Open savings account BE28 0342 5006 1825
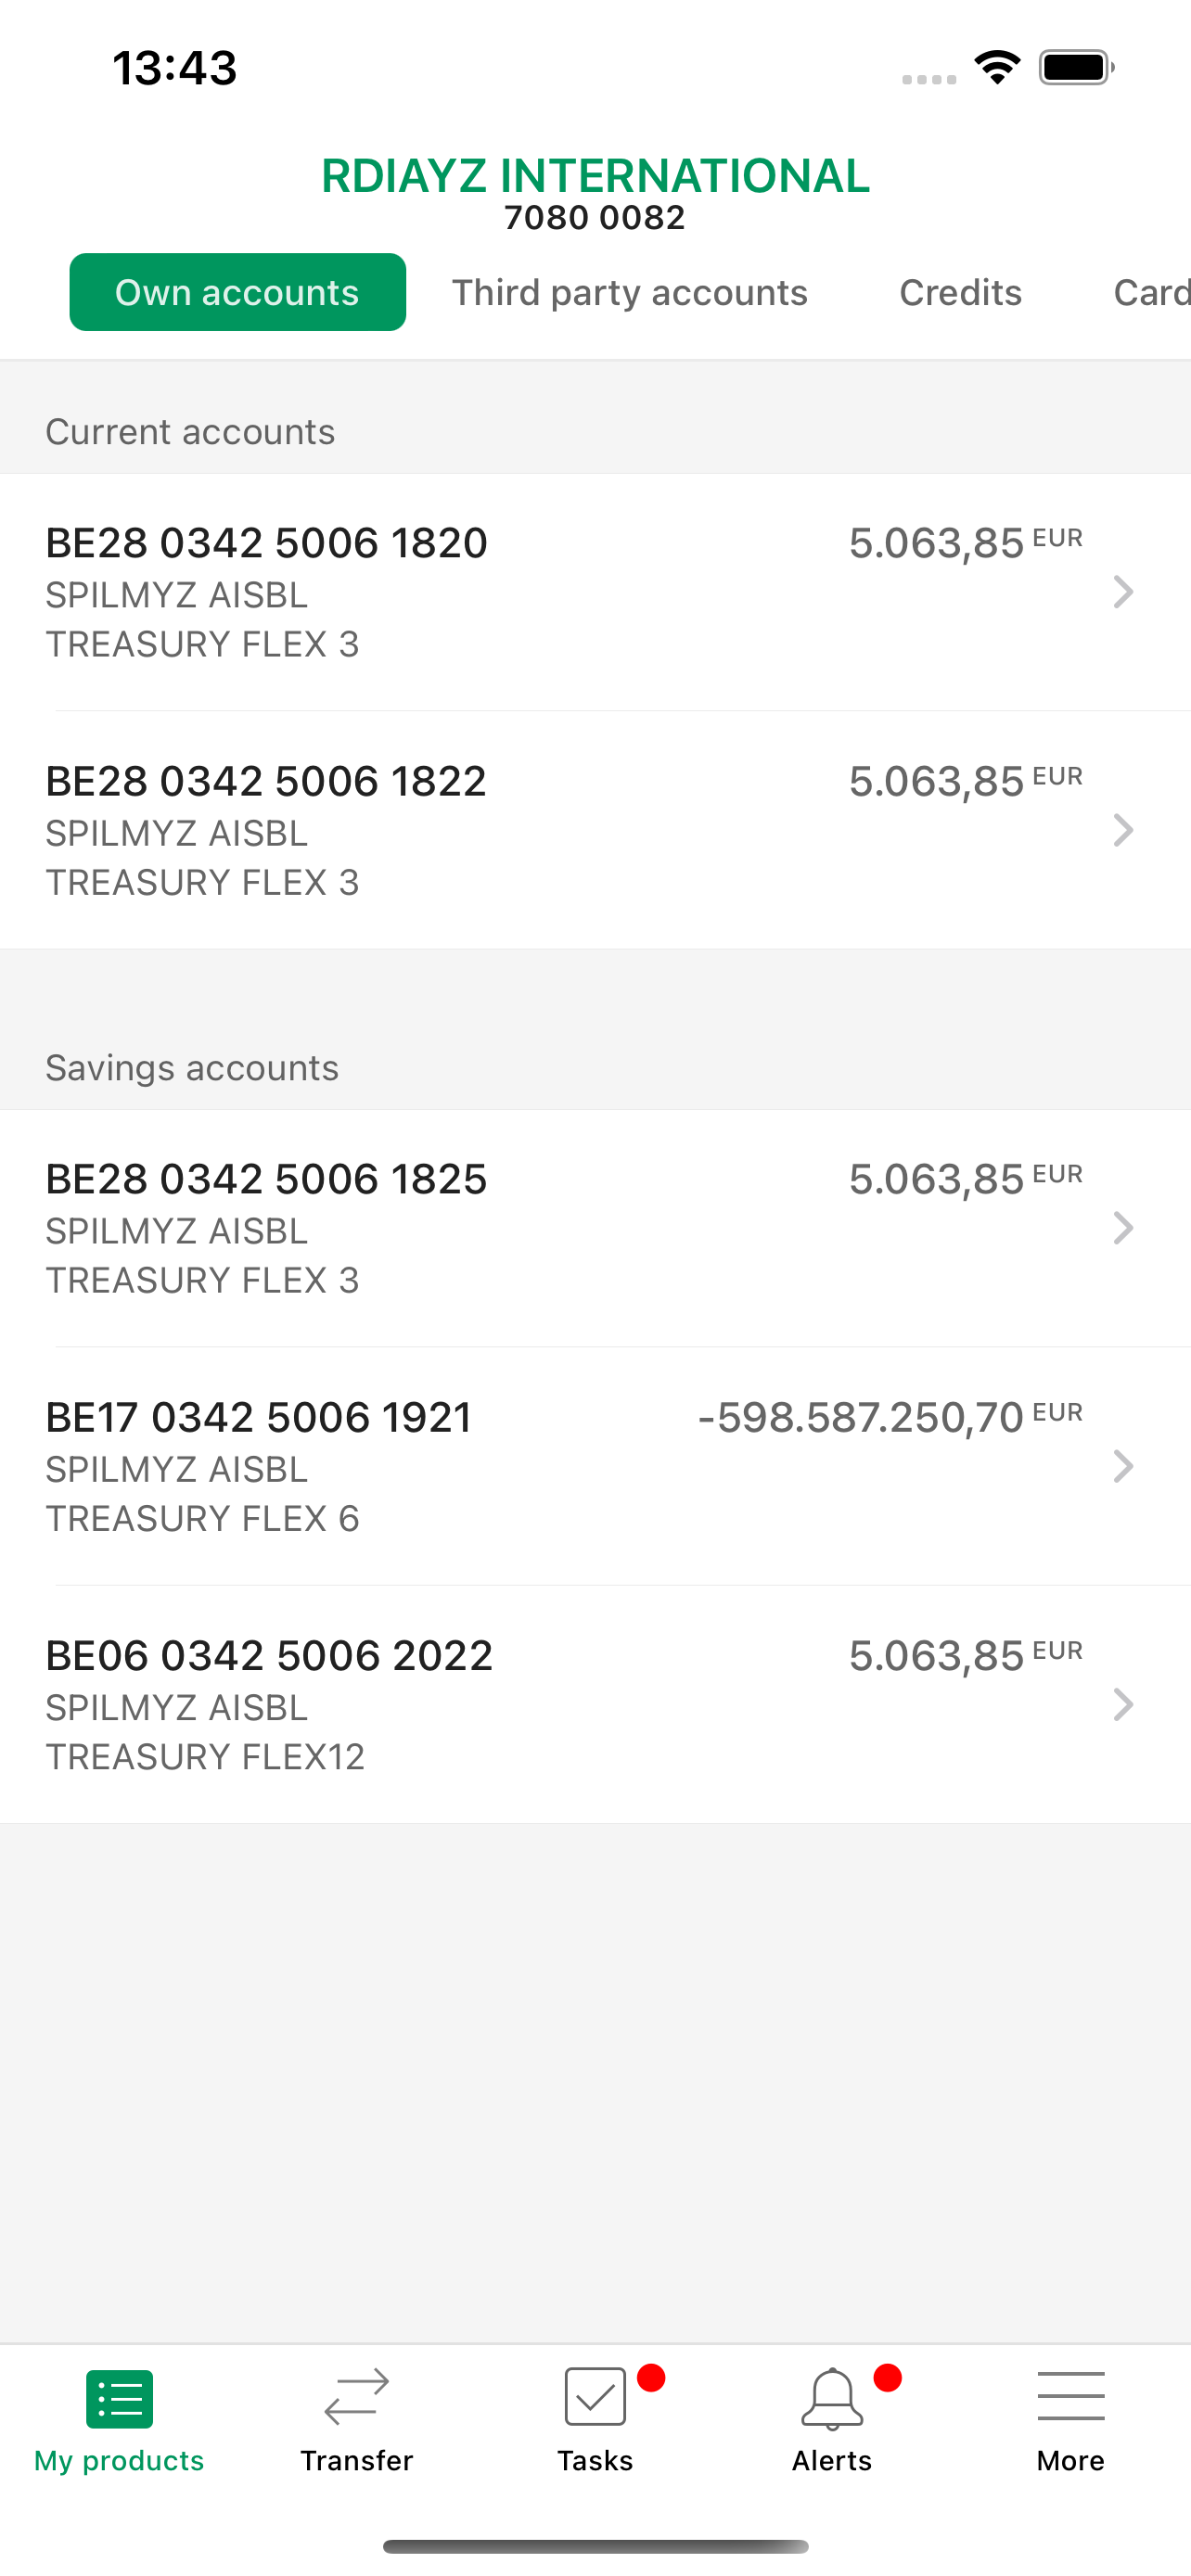Screen dimensions: 1191x2576 [x=595, y=1228]
